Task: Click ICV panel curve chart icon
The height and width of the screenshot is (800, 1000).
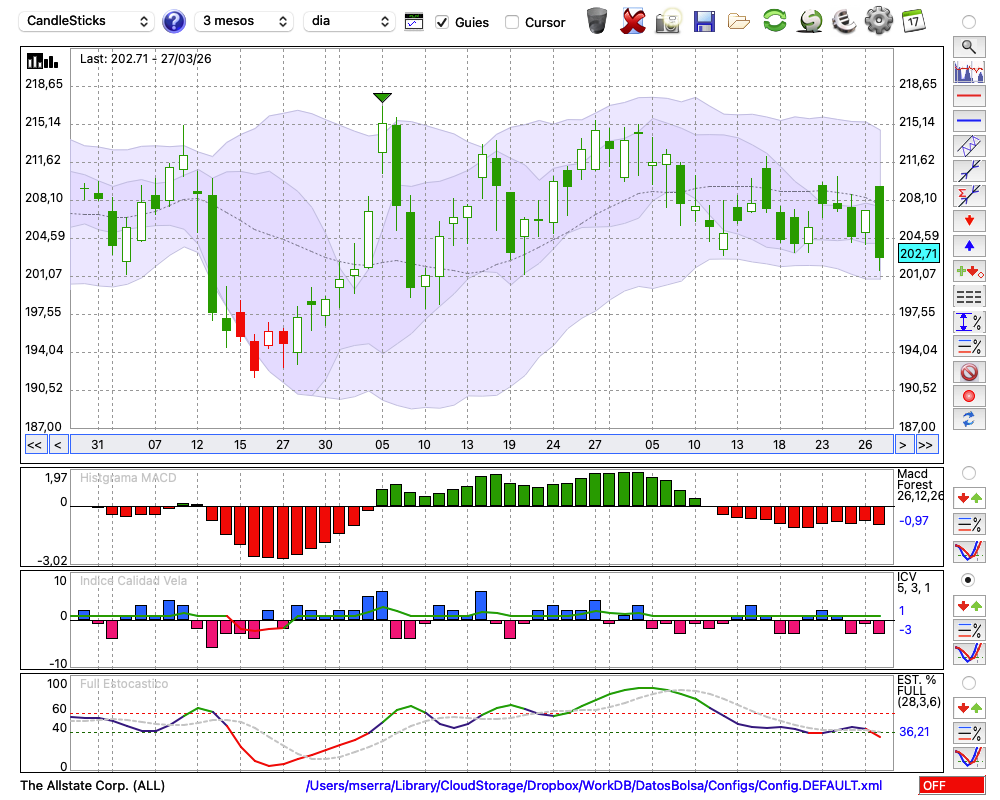Action: point(969,653)
